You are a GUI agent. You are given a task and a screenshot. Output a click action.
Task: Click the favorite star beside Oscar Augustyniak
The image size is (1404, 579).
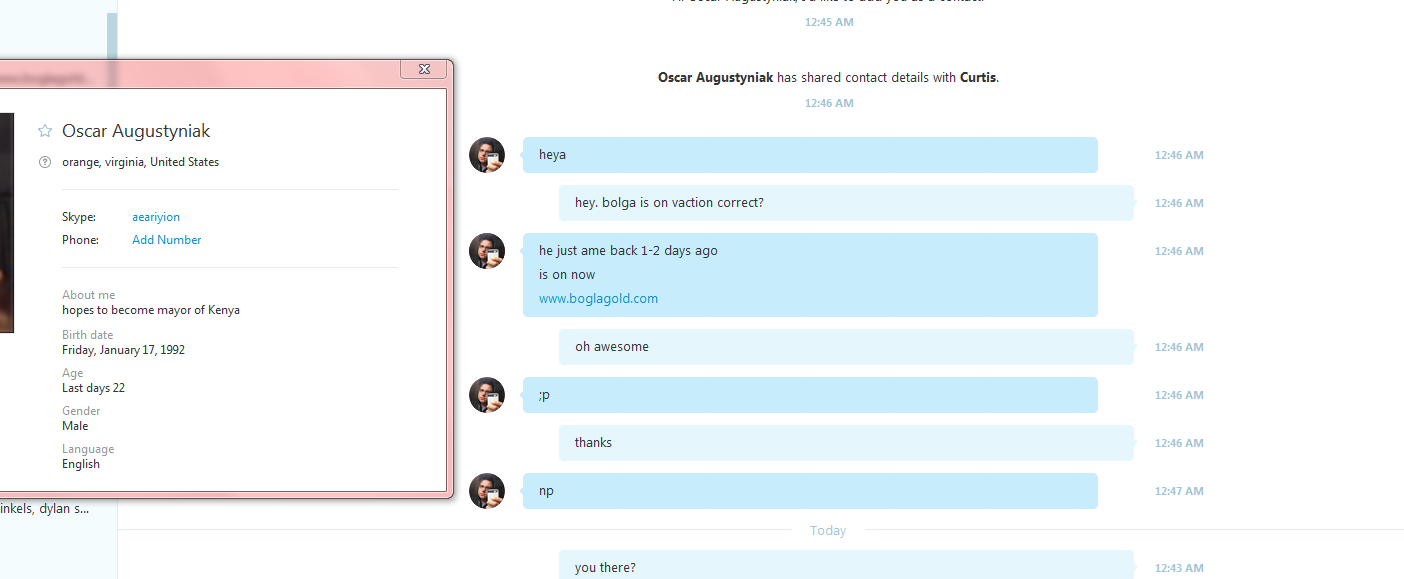coord(44,131)
